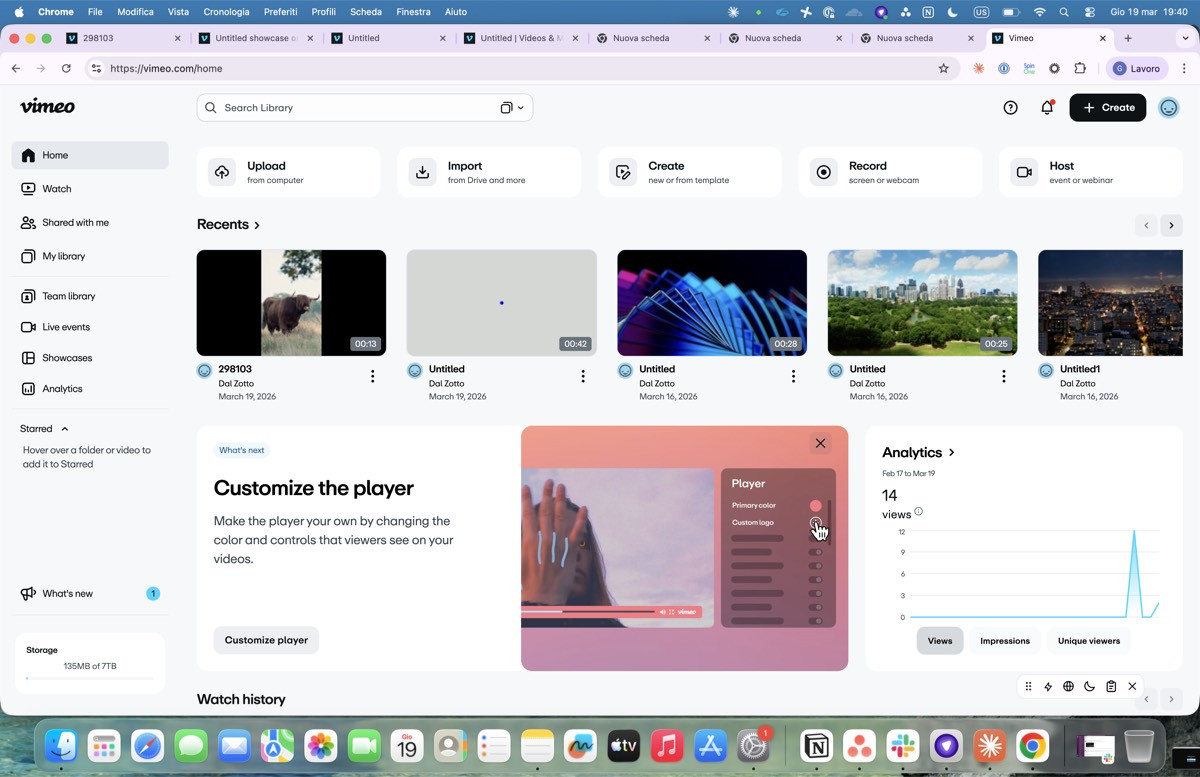
Task: Click the moon icon in floating toolbar
Action: [1089, 686]
